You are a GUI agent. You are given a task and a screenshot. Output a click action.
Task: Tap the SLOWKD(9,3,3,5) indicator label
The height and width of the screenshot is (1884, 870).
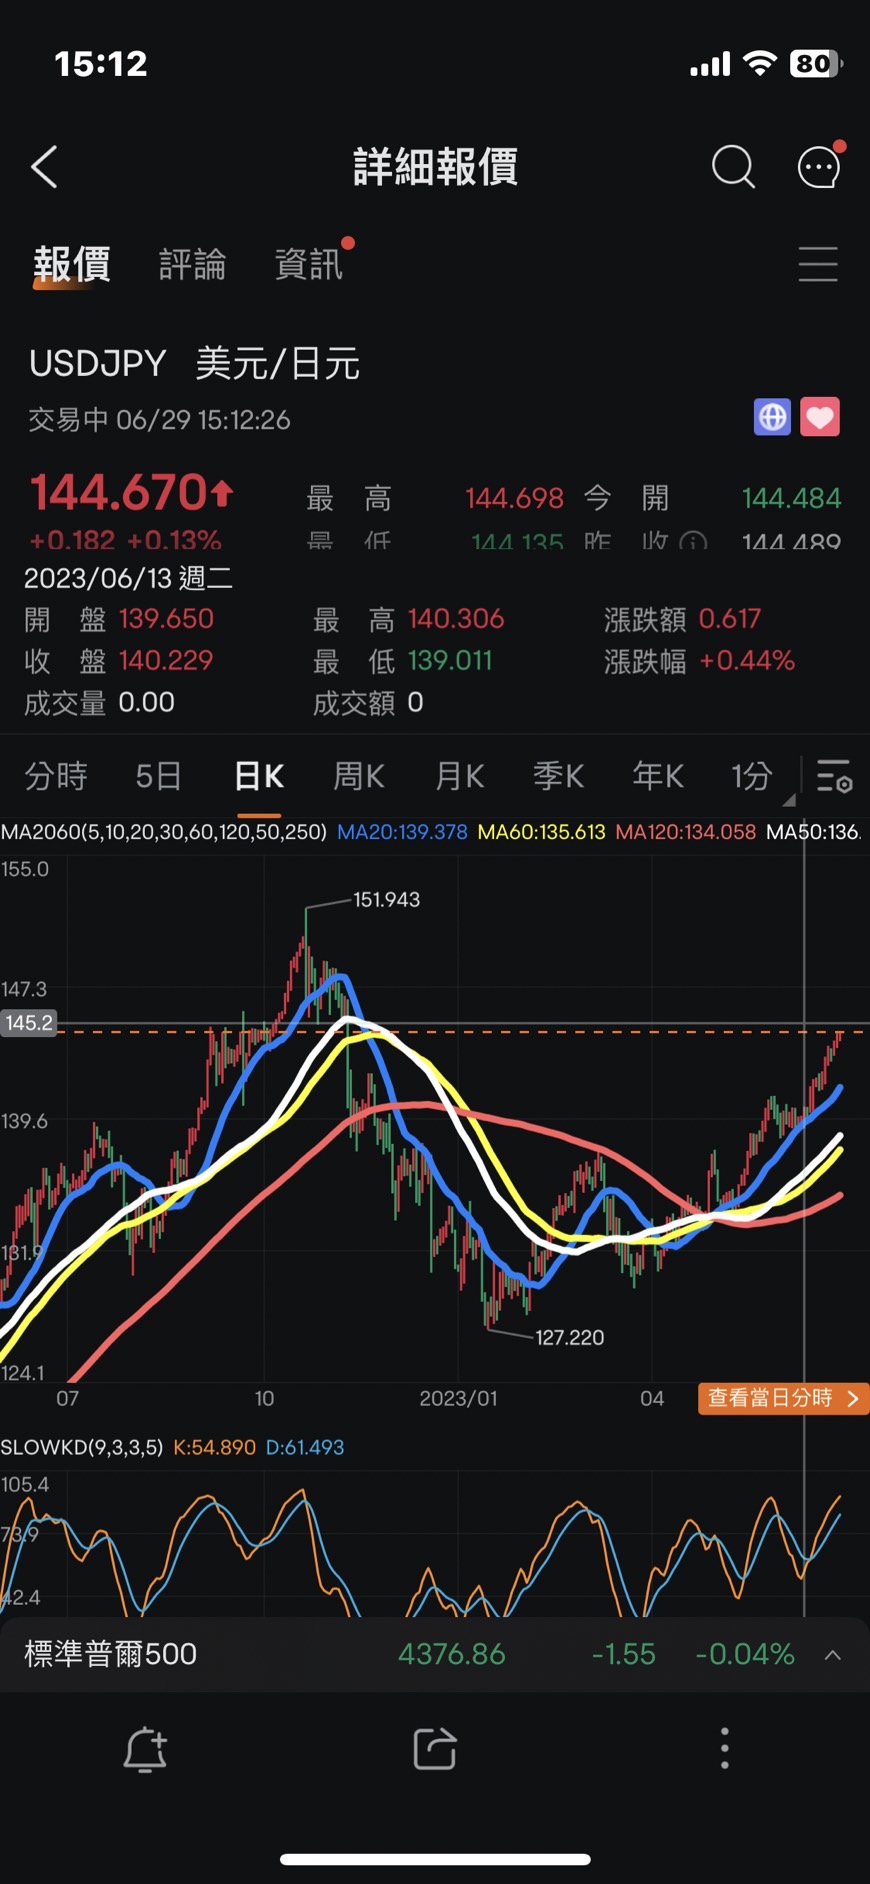coord(81,1447)
